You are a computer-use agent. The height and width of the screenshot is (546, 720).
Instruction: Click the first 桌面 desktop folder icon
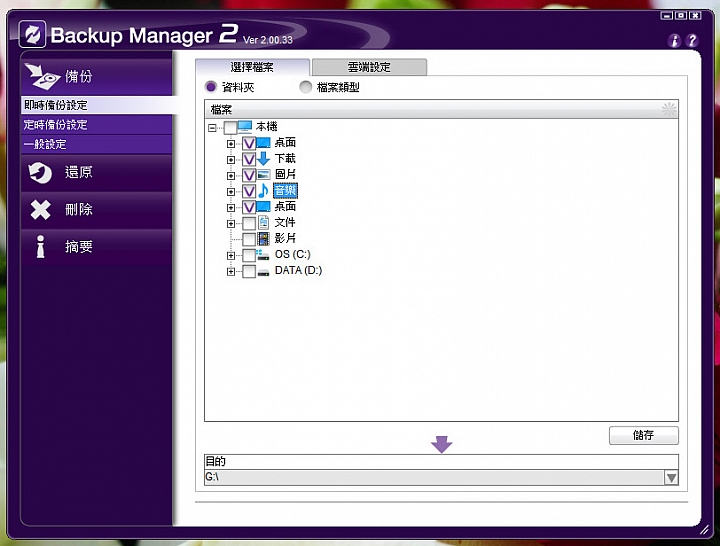point(264,142)
